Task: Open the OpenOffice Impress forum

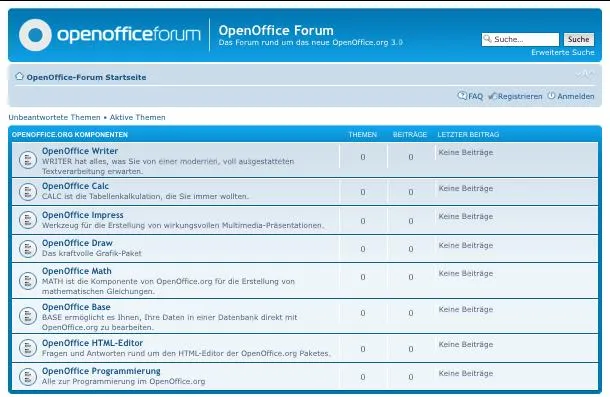Action: pos(82,215)
